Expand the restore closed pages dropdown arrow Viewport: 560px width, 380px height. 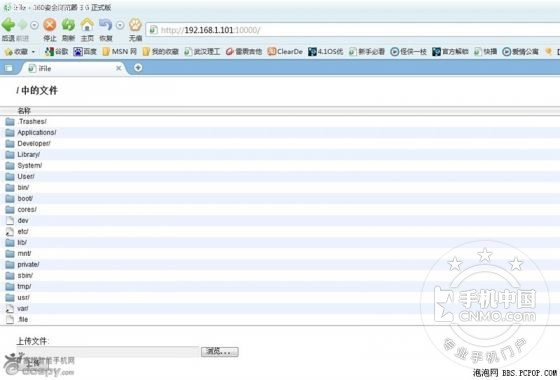[x=120, y=25]
